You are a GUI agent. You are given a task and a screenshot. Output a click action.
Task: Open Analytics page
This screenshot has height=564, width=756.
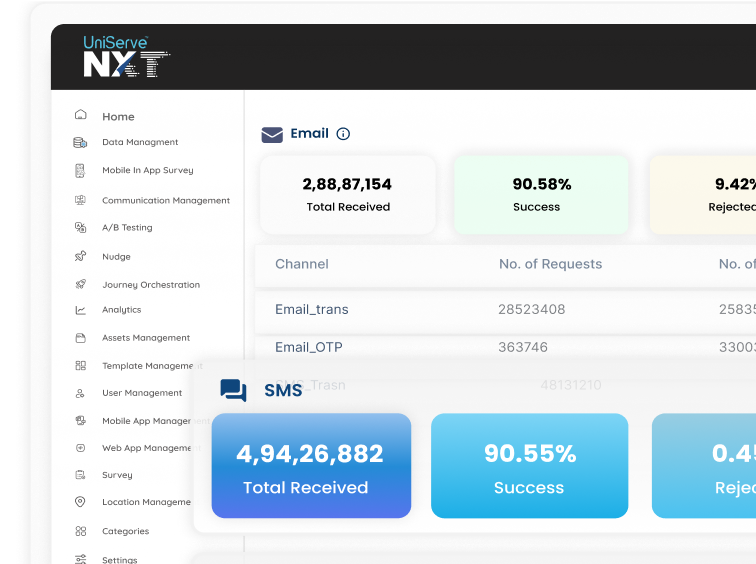tap(122, 310)
